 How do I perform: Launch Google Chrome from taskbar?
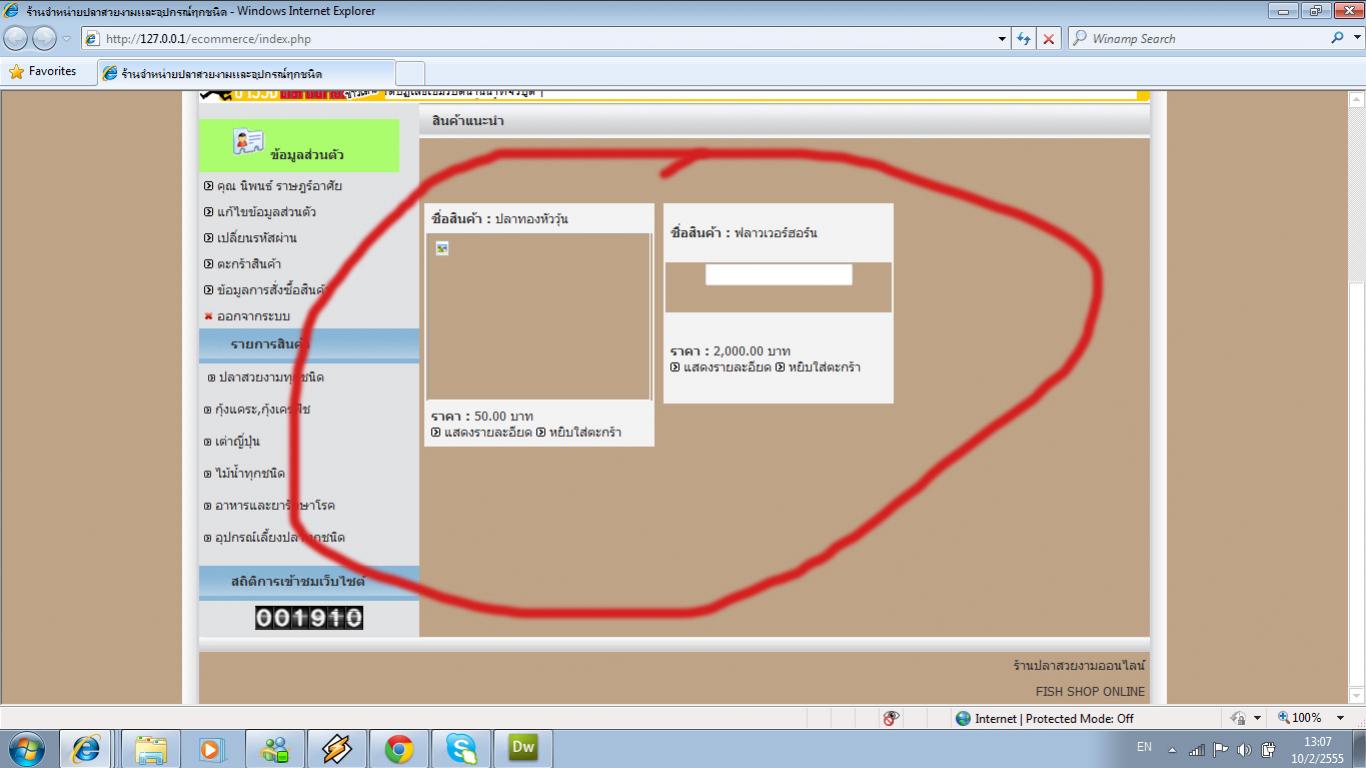click(x=399, y=748)
